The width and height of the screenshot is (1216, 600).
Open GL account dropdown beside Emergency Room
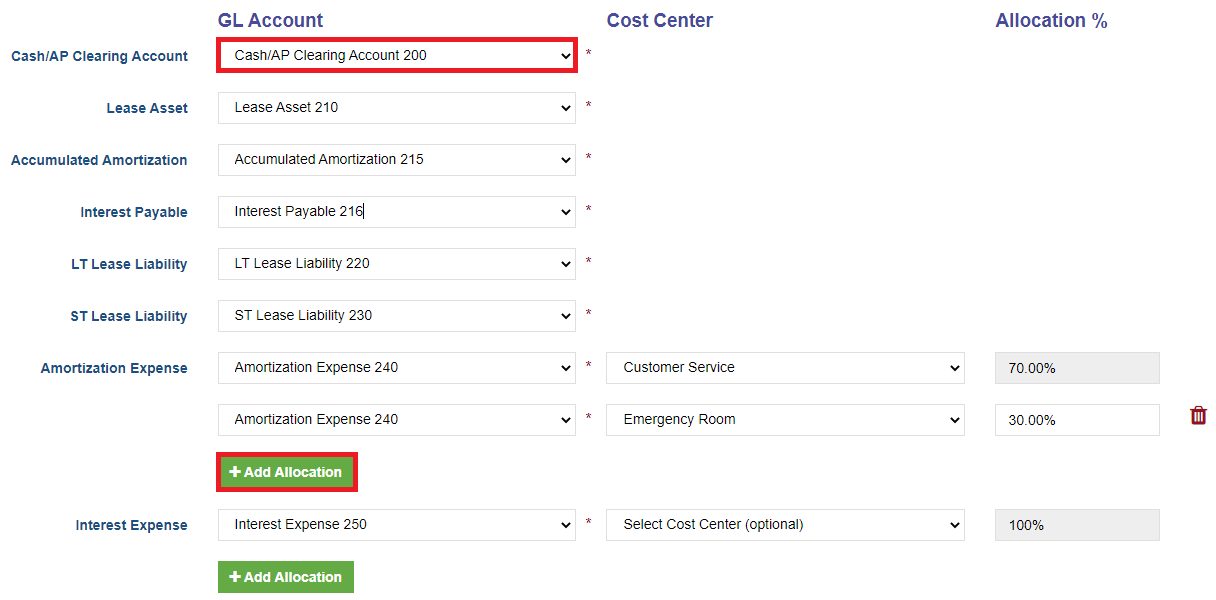pos(397,420)
